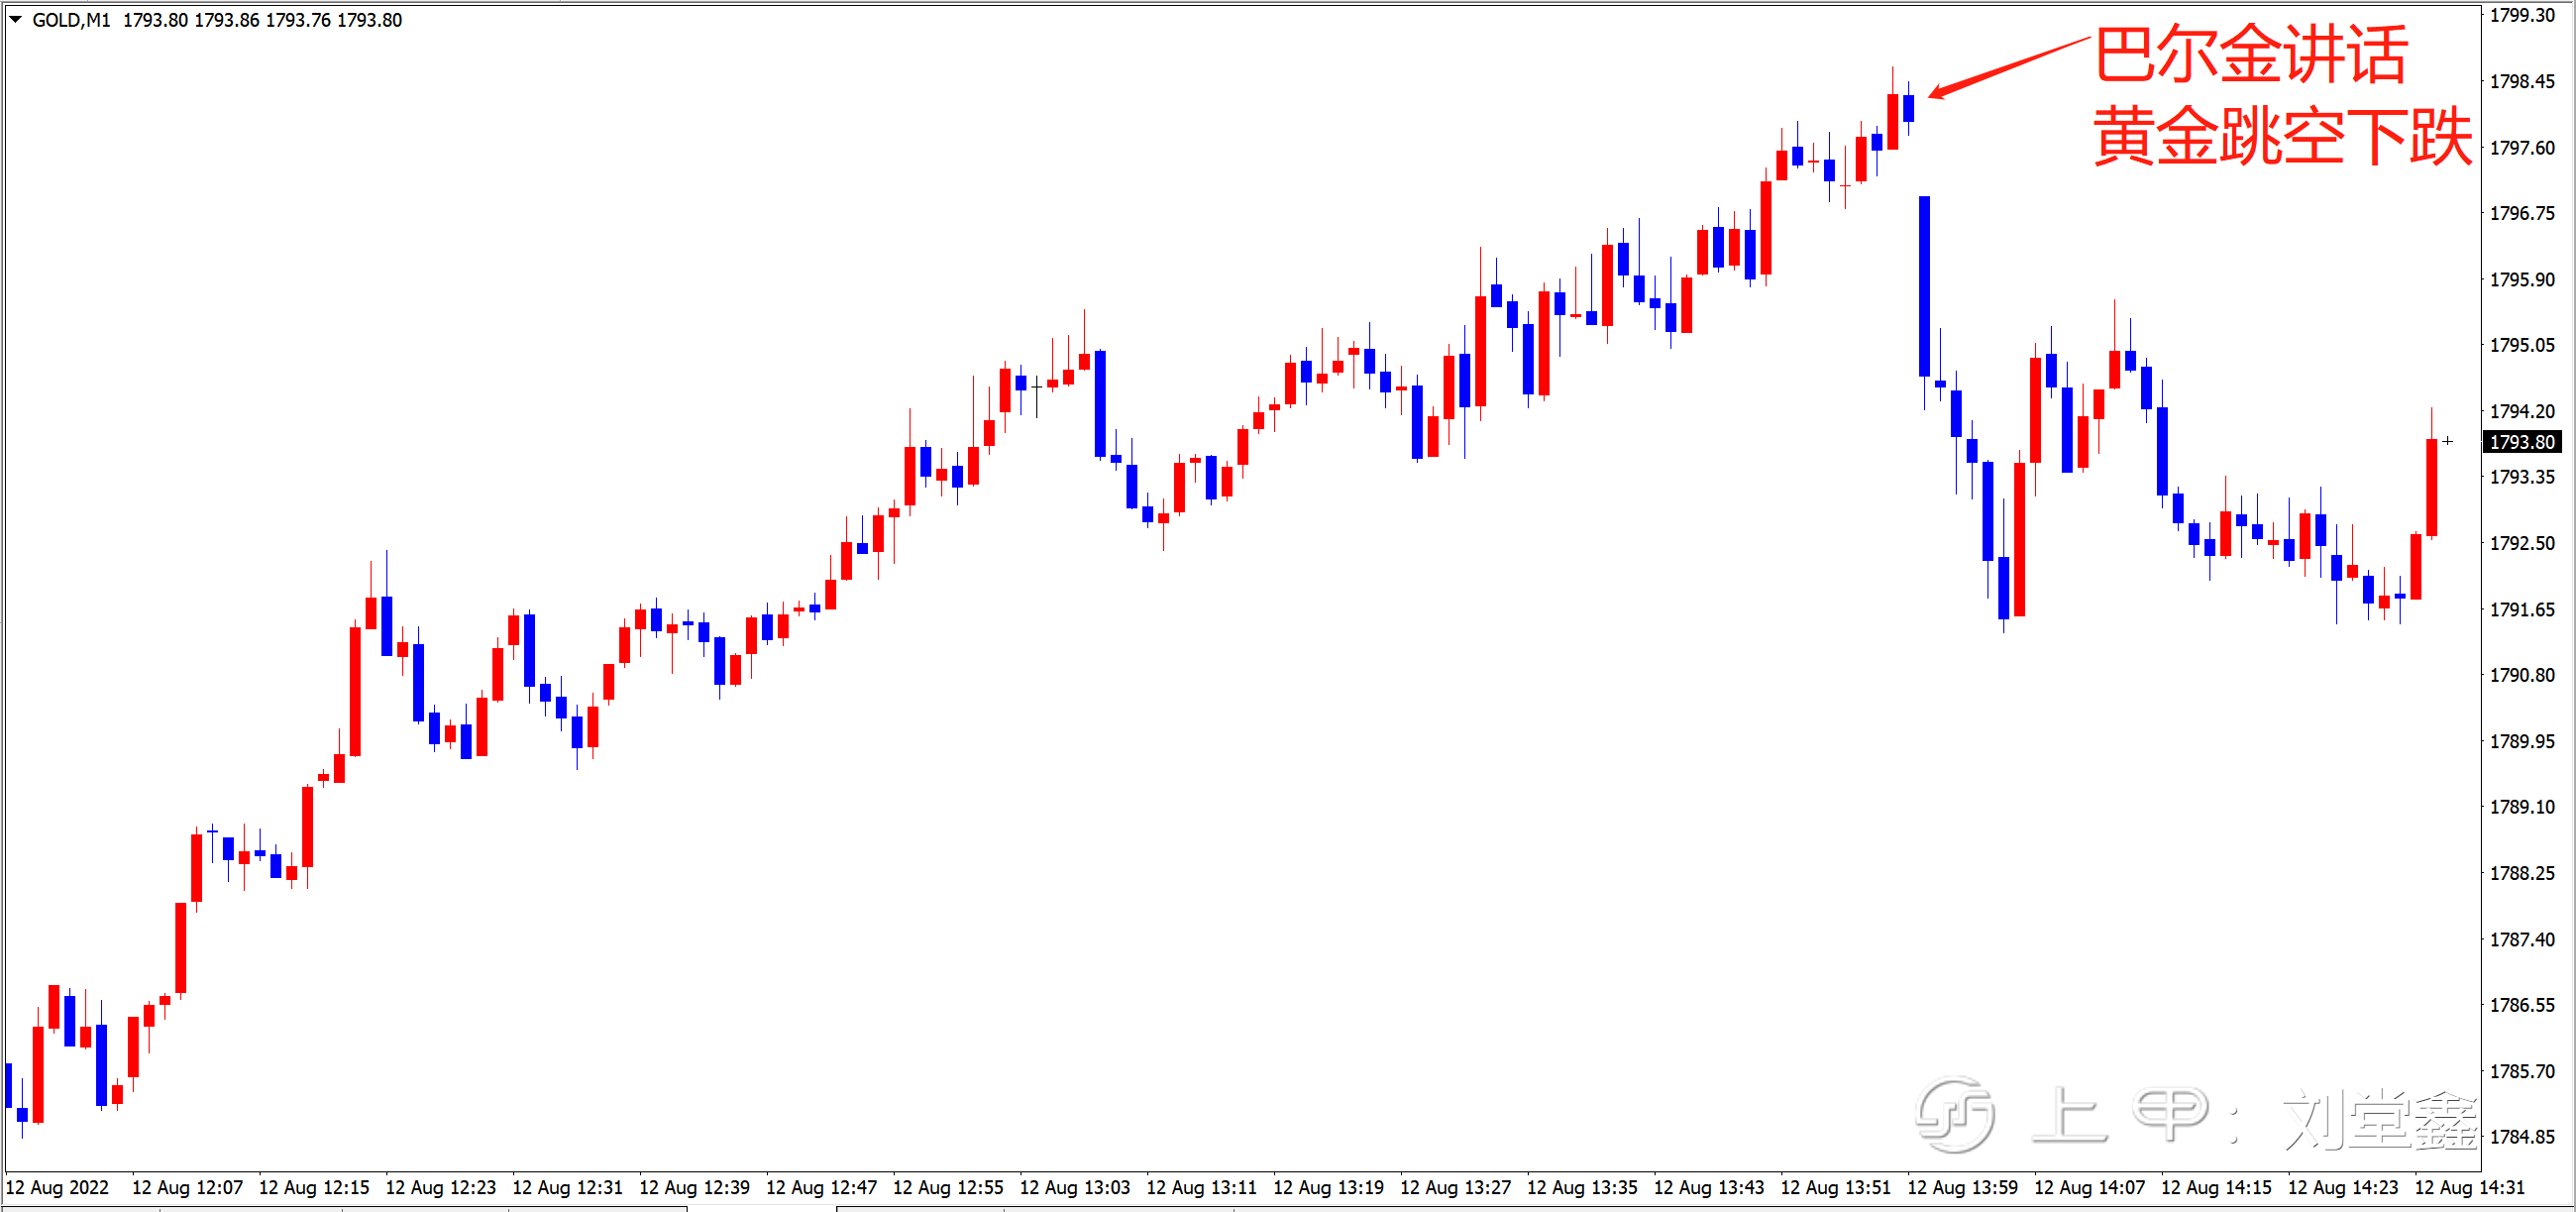Click the 1789.10 price scale label

2521,807
